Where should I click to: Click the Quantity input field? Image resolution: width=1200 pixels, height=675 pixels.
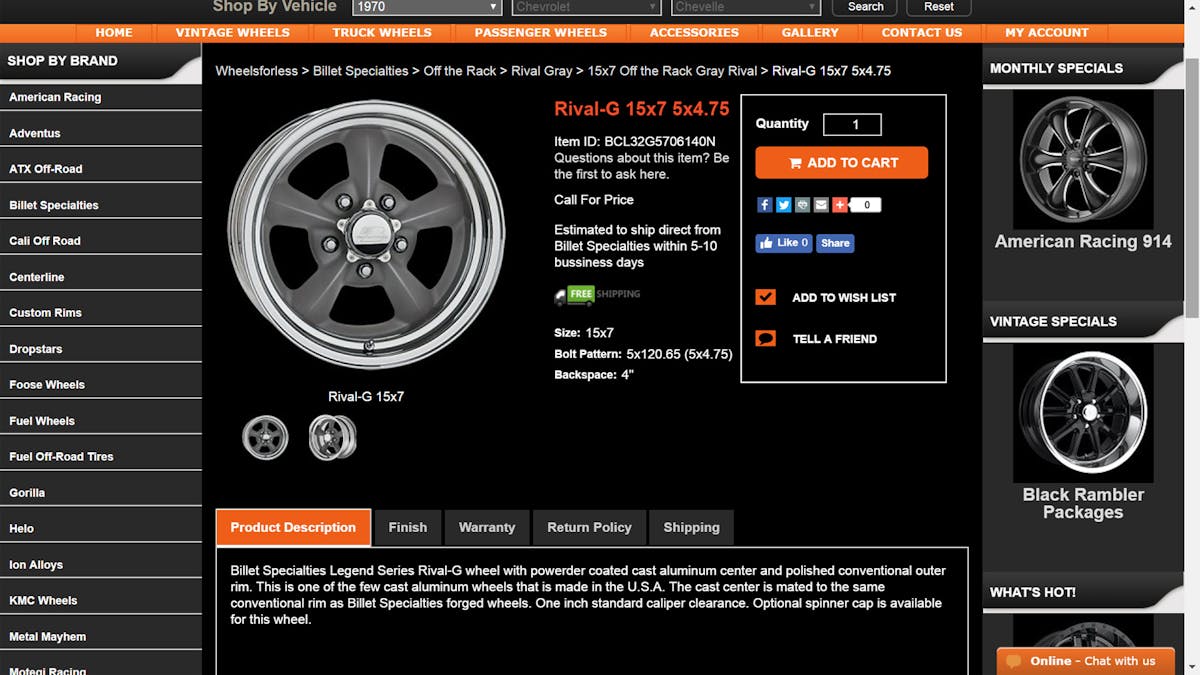pyautogui.click(x=852, y=124)
